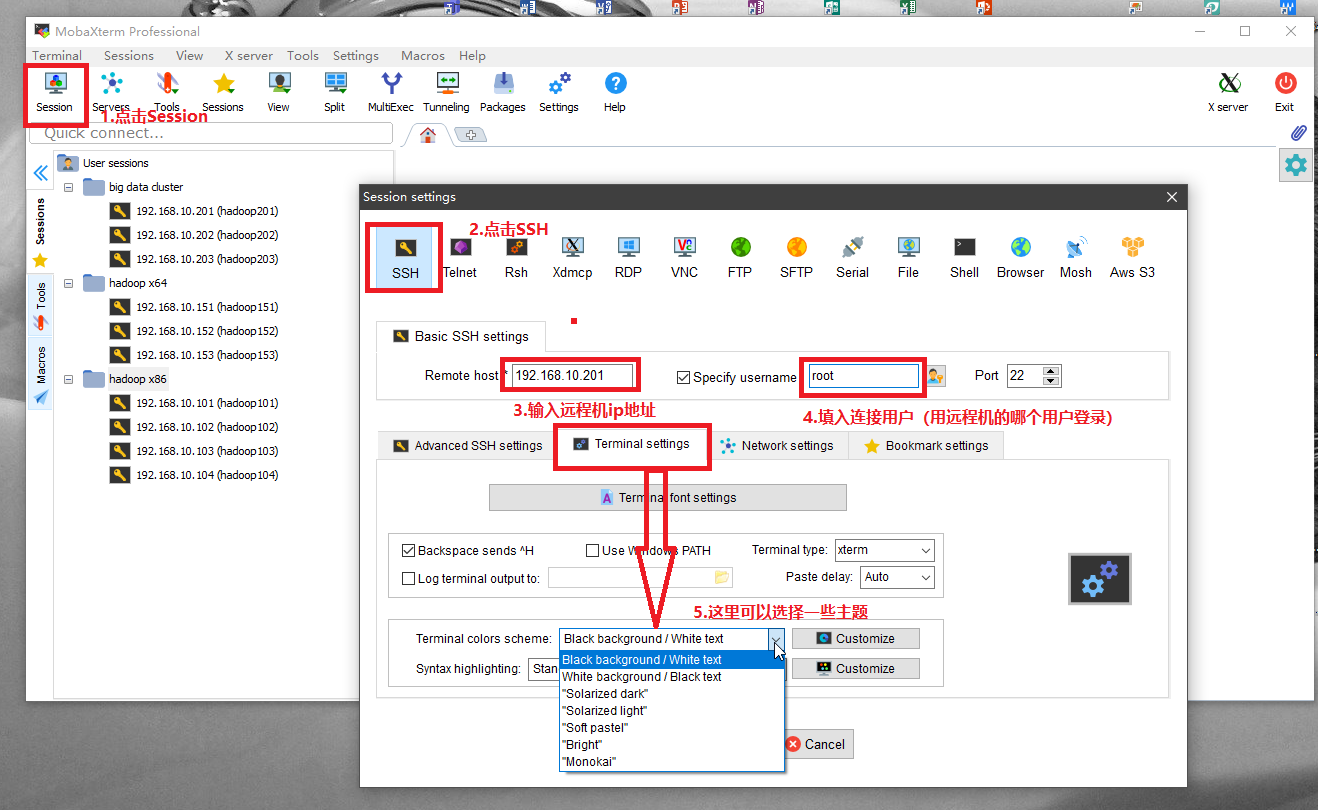
Task: Select the File session type
Action: [908, 258]
